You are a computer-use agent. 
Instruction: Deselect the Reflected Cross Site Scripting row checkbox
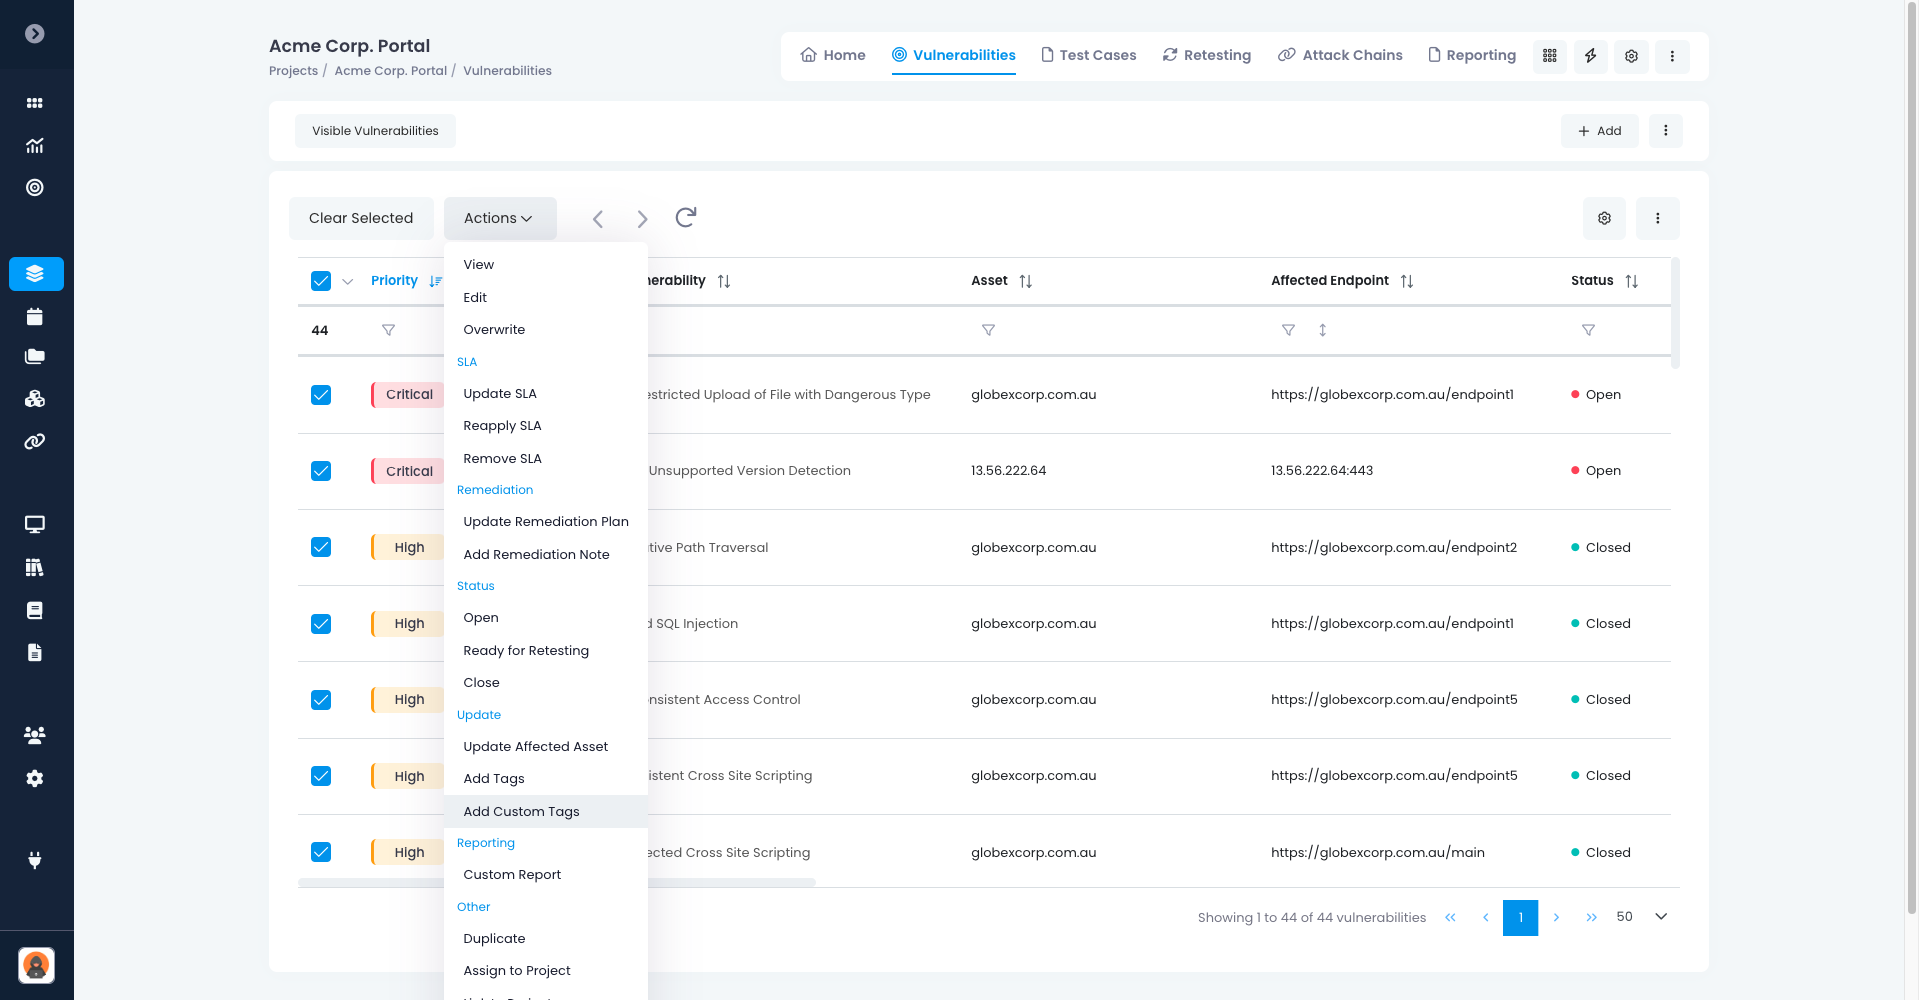(x=320, y=852)
